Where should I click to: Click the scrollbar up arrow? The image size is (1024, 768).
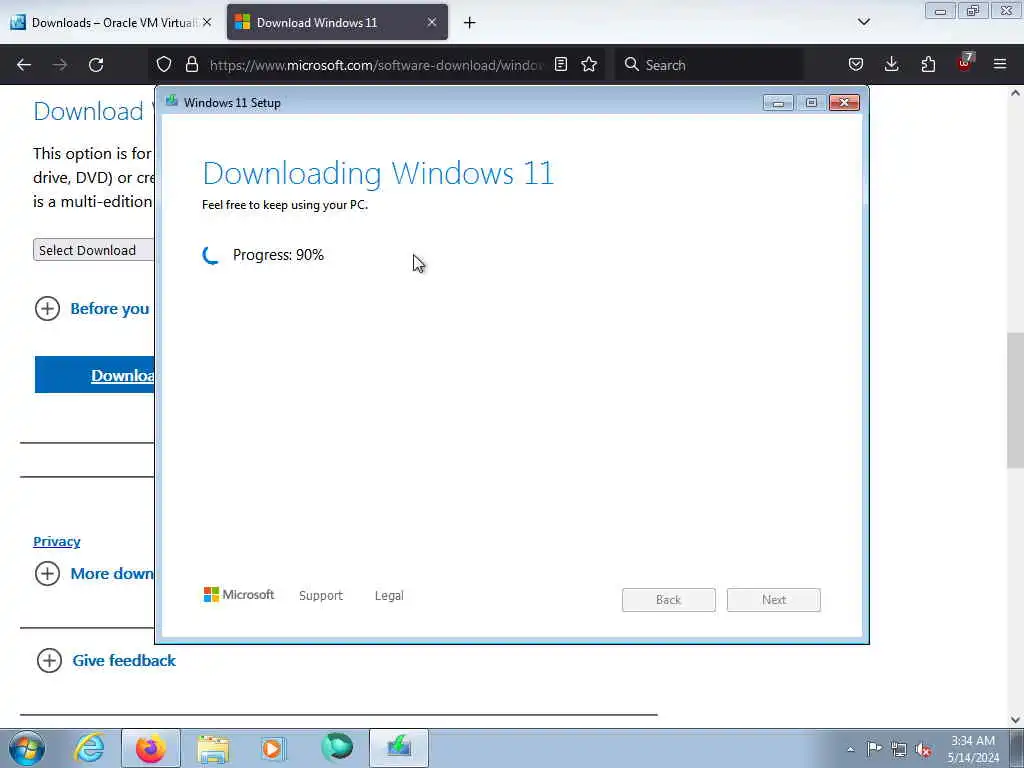point(1015,93)
